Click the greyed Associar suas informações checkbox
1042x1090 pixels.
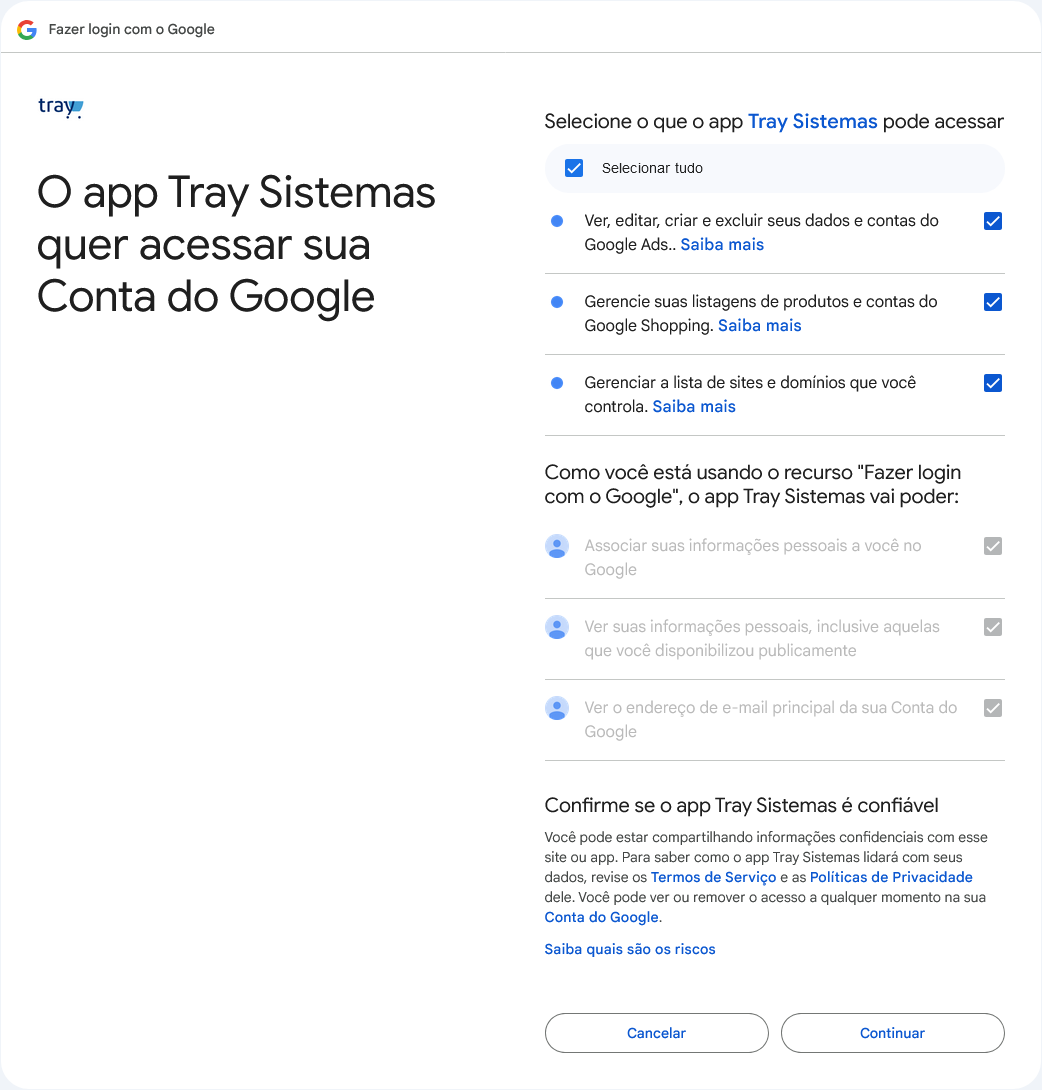pyautogui.click(x=993, y=546)
